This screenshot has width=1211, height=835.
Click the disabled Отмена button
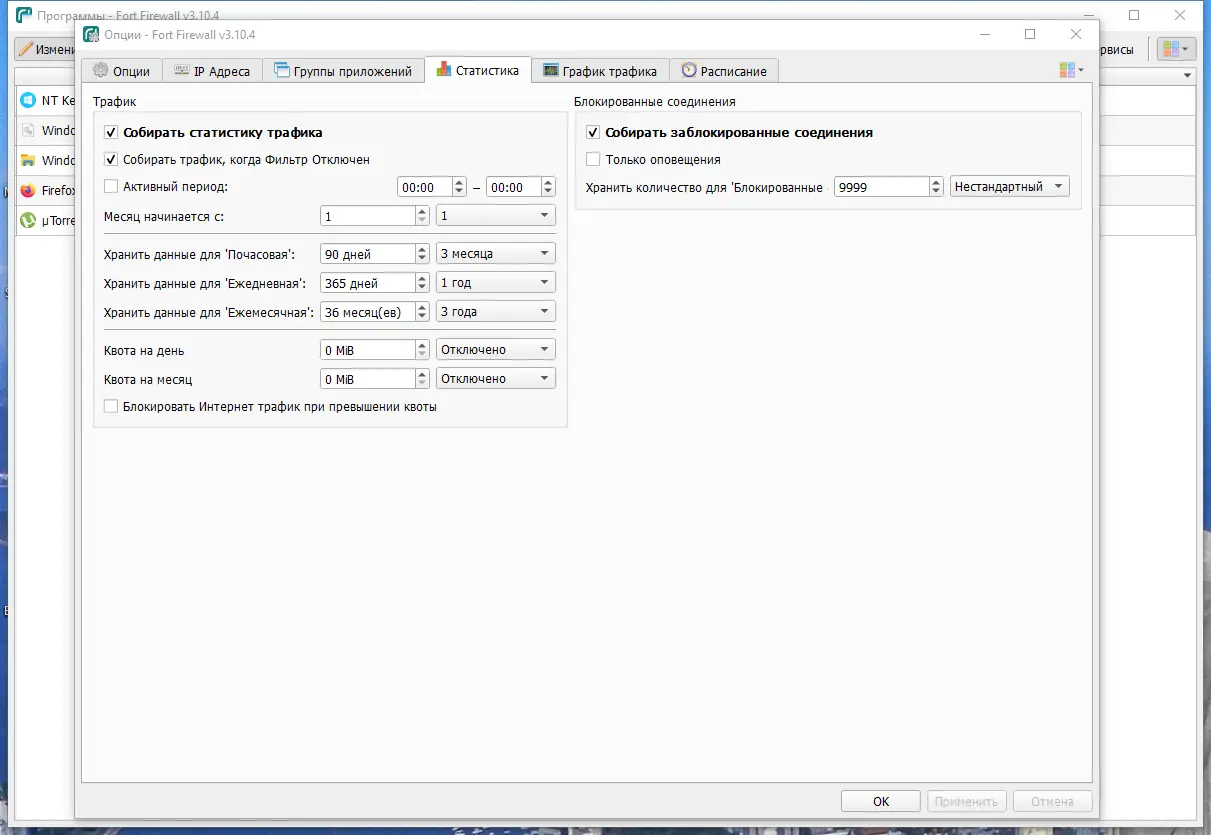pos(1052,801)
